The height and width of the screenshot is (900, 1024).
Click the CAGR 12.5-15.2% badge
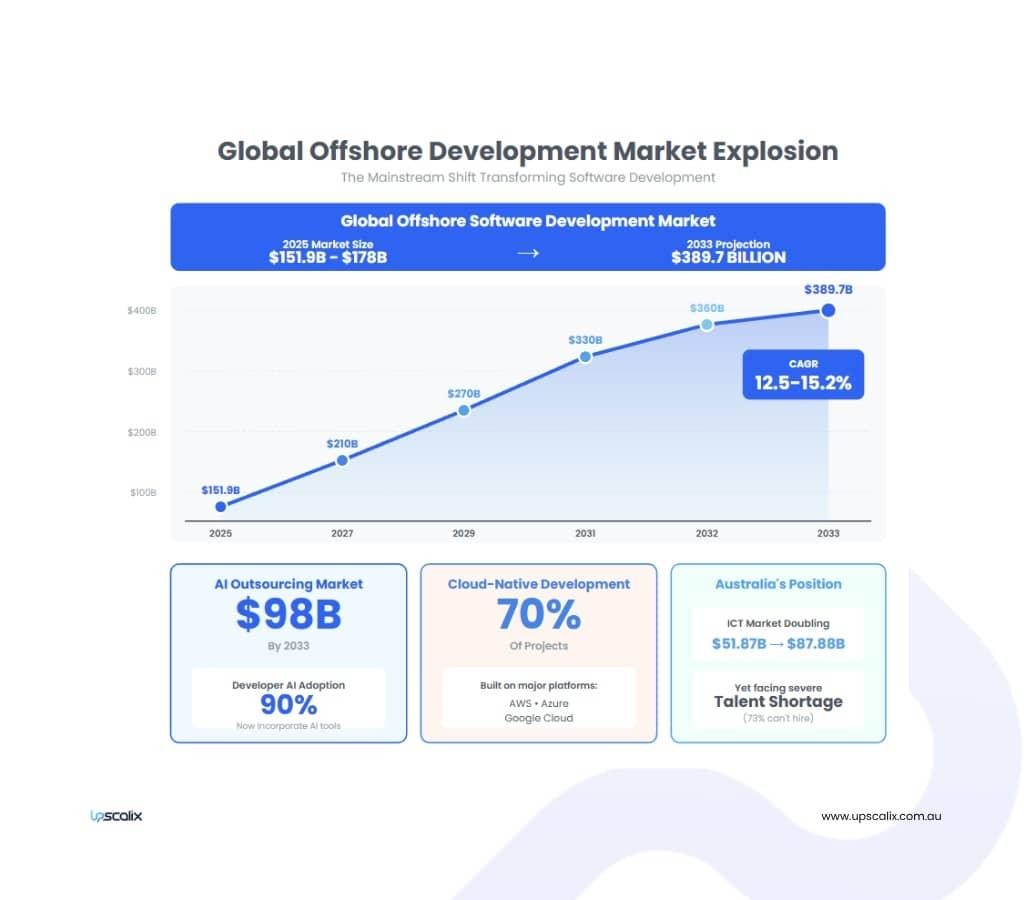coord(803,374)
